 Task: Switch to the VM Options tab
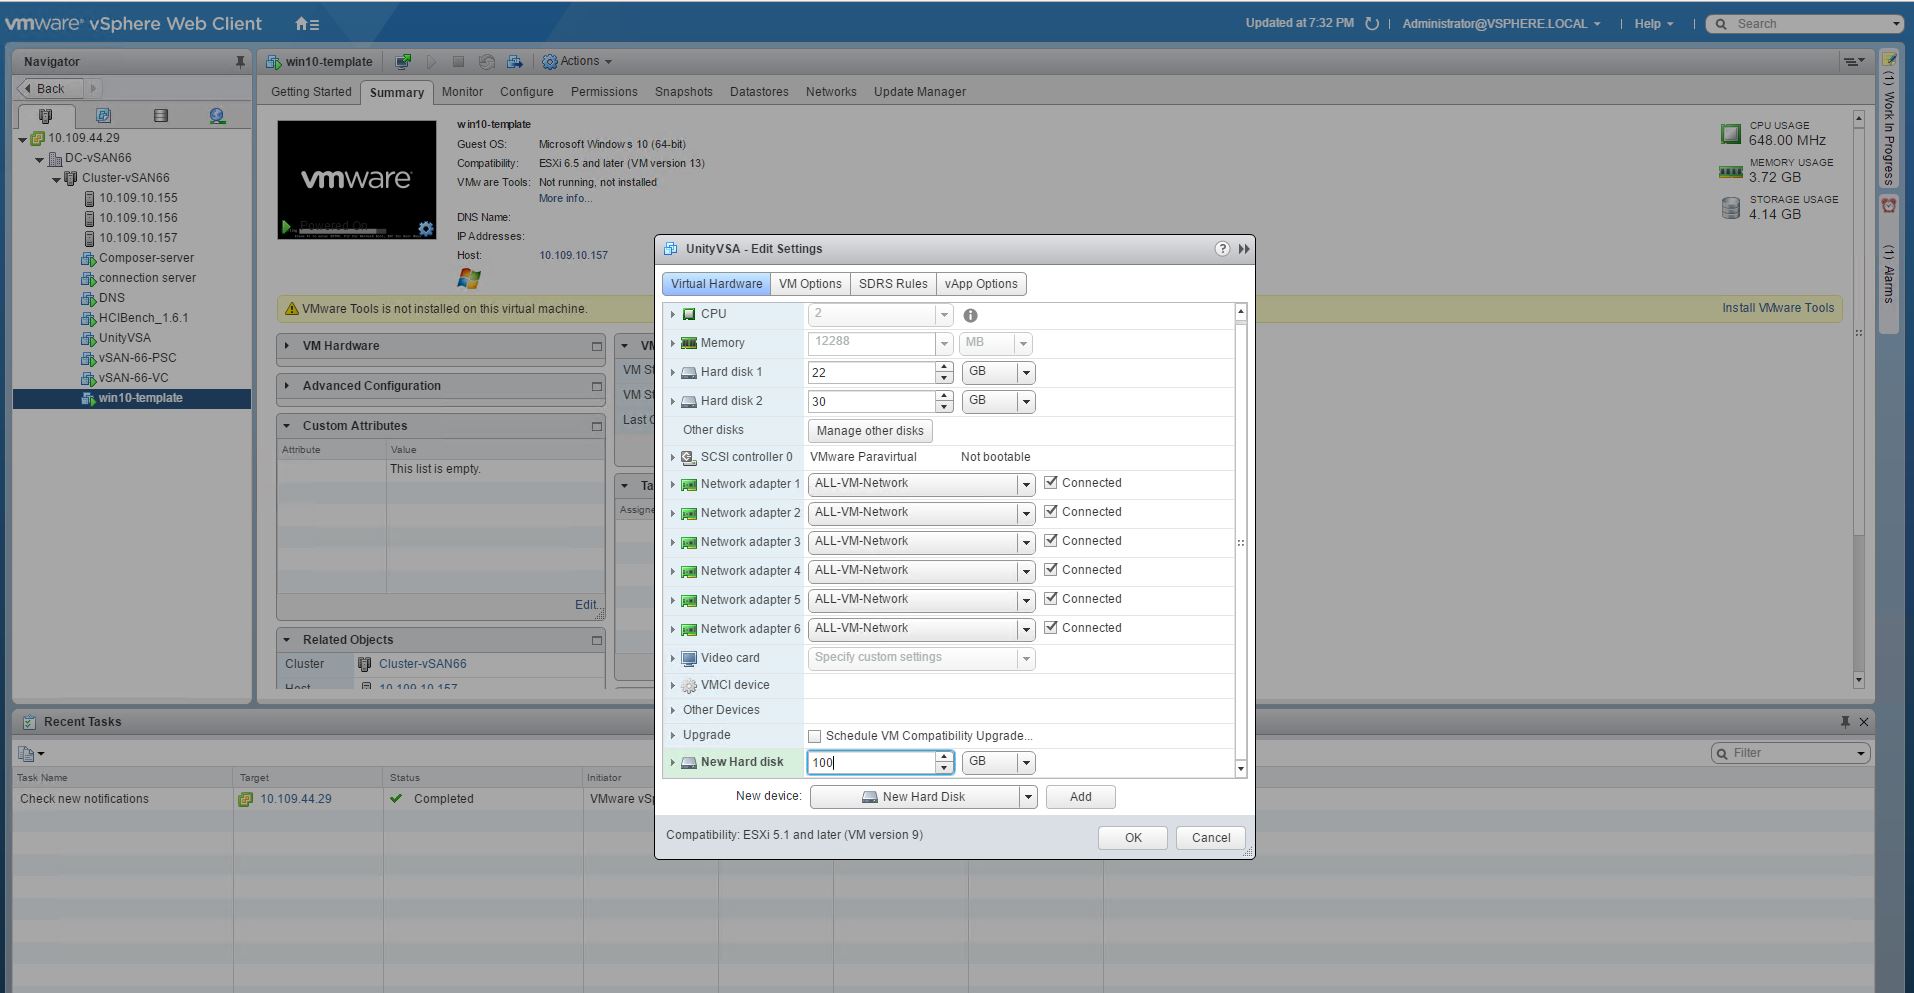(x=810, y=284)
